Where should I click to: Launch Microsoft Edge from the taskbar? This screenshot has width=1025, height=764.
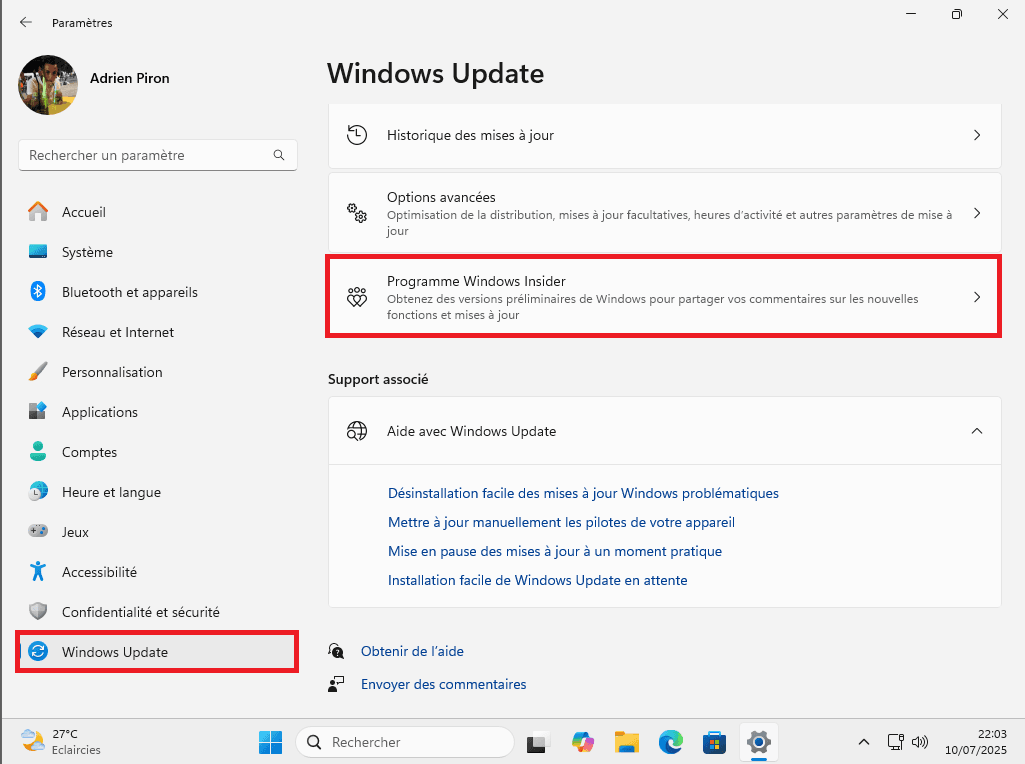coord(671,742)
